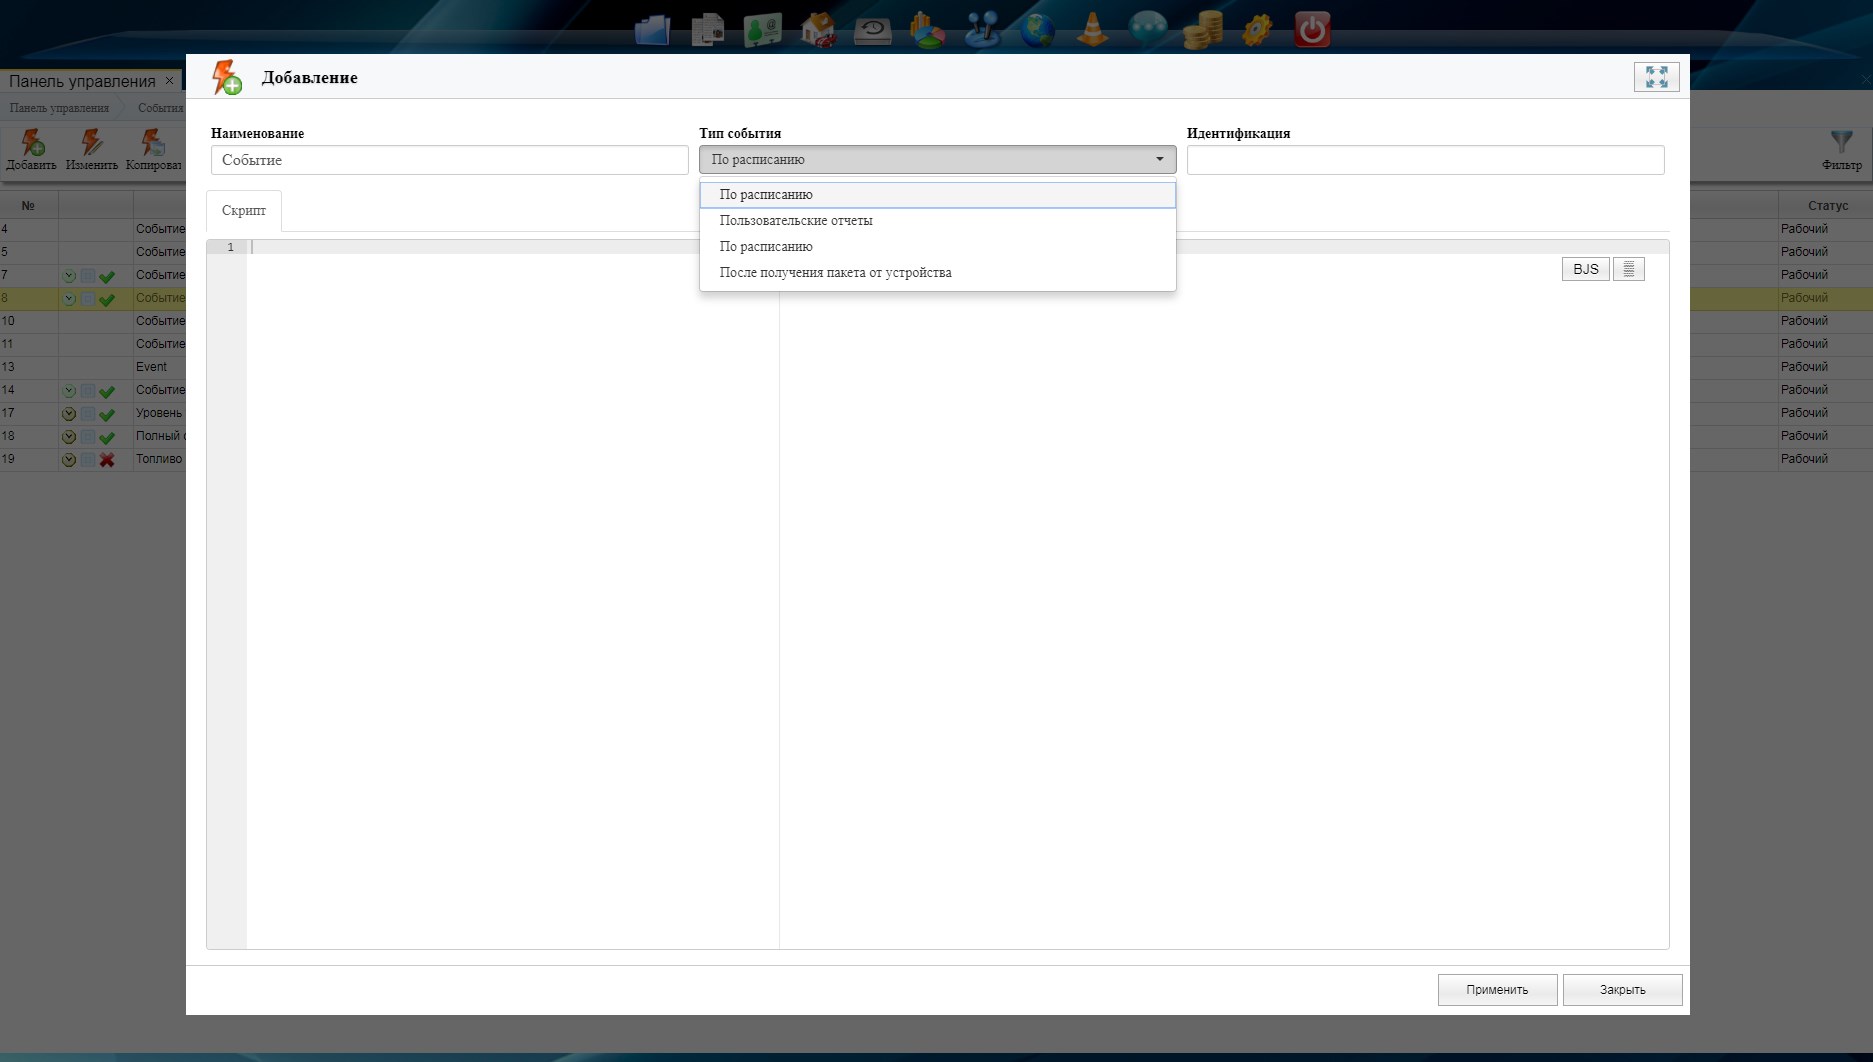Click the blue folders icon in top toolbar

pos(652,30)
